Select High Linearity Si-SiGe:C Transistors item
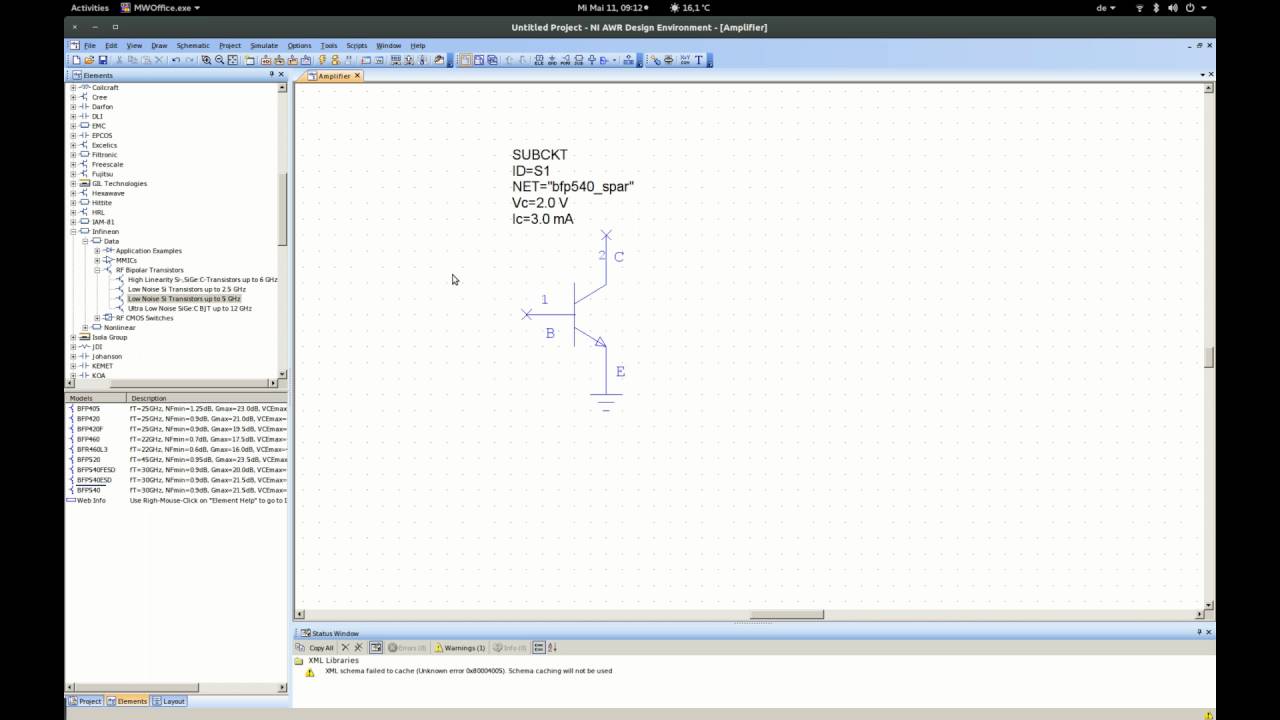The width and height of the screenshot is (1280, 720). coord(203,279)
